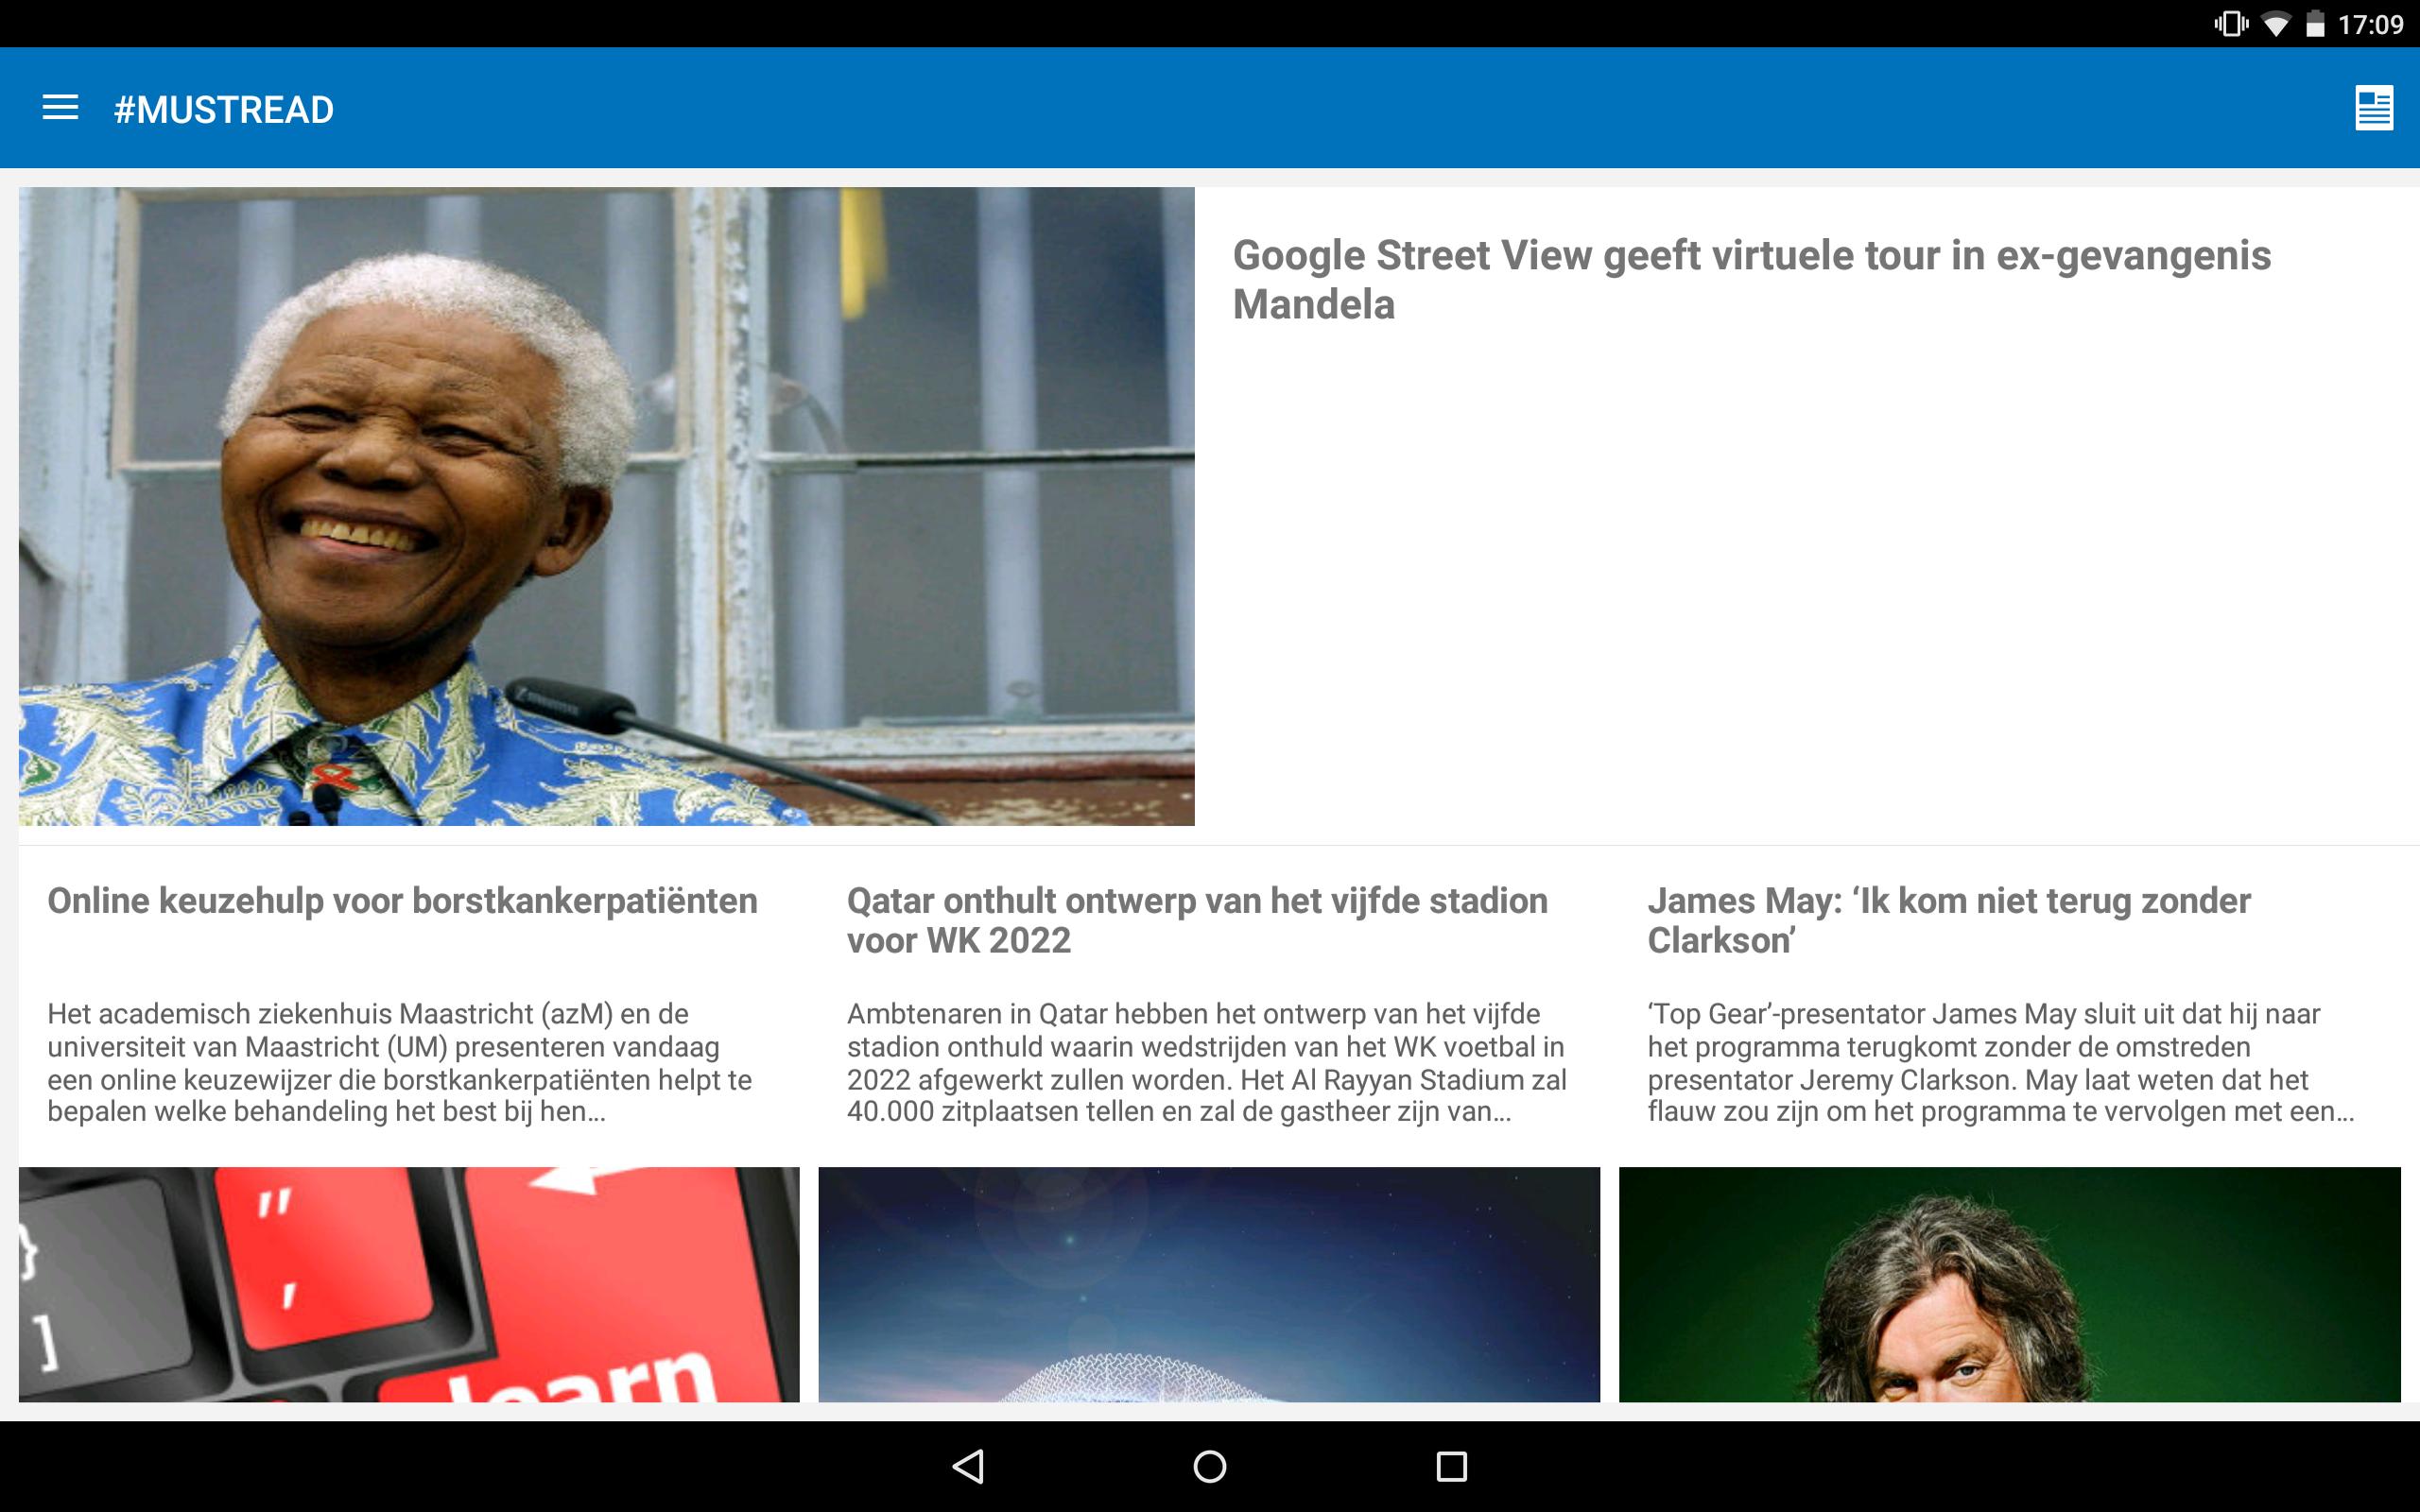Open the James May portrait thumbnail
The image size is (2420, 1512).
pyautogui.click(x=2009, y=1284)
